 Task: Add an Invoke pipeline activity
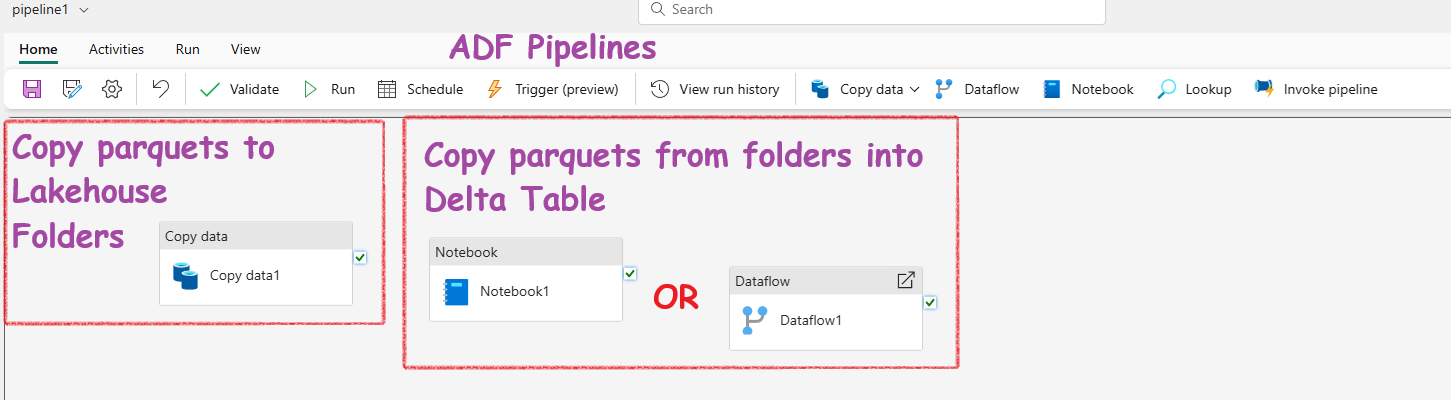[1316, 89]
